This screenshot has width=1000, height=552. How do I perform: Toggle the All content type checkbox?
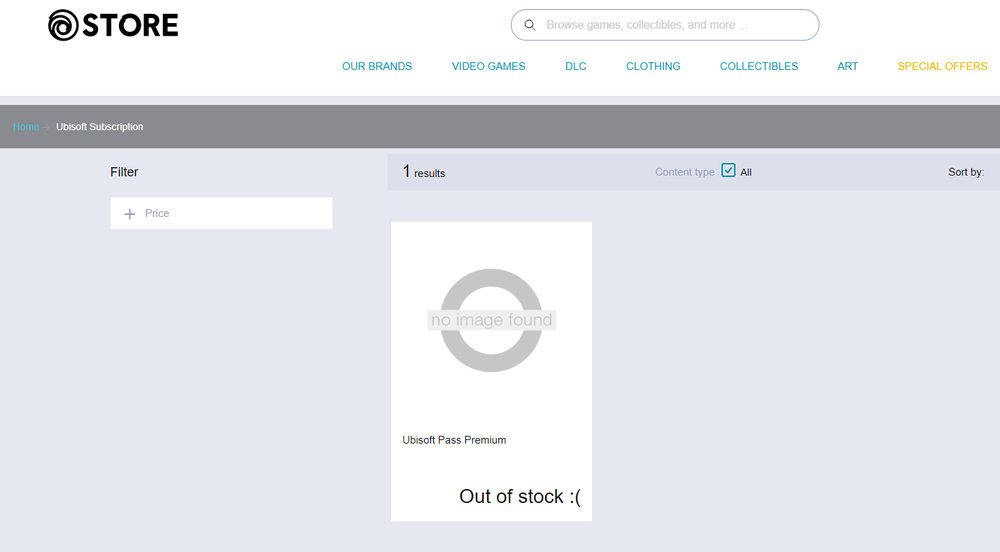pyautogui.click(x=728, y=171)
